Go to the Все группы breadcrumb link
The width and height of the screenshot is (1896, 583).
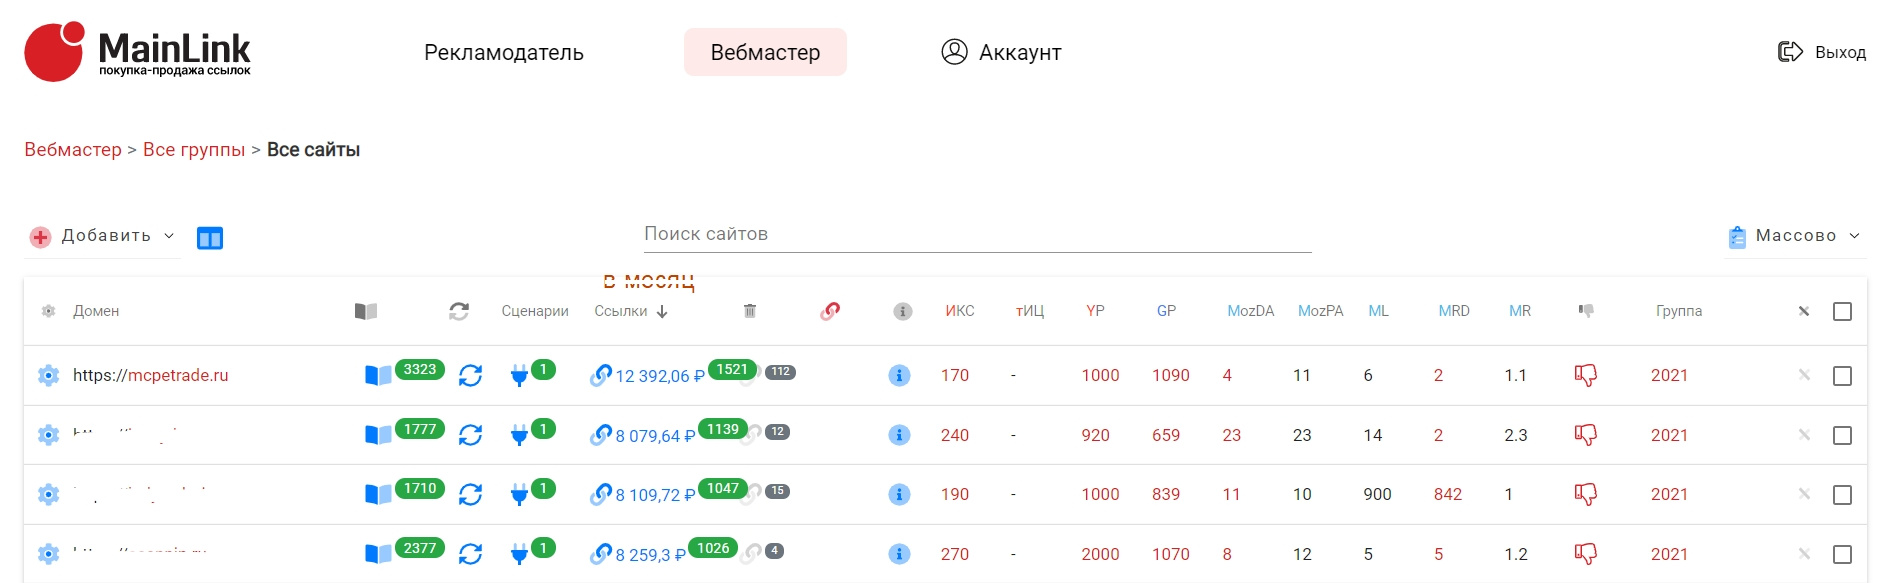[x=194, y=149]
